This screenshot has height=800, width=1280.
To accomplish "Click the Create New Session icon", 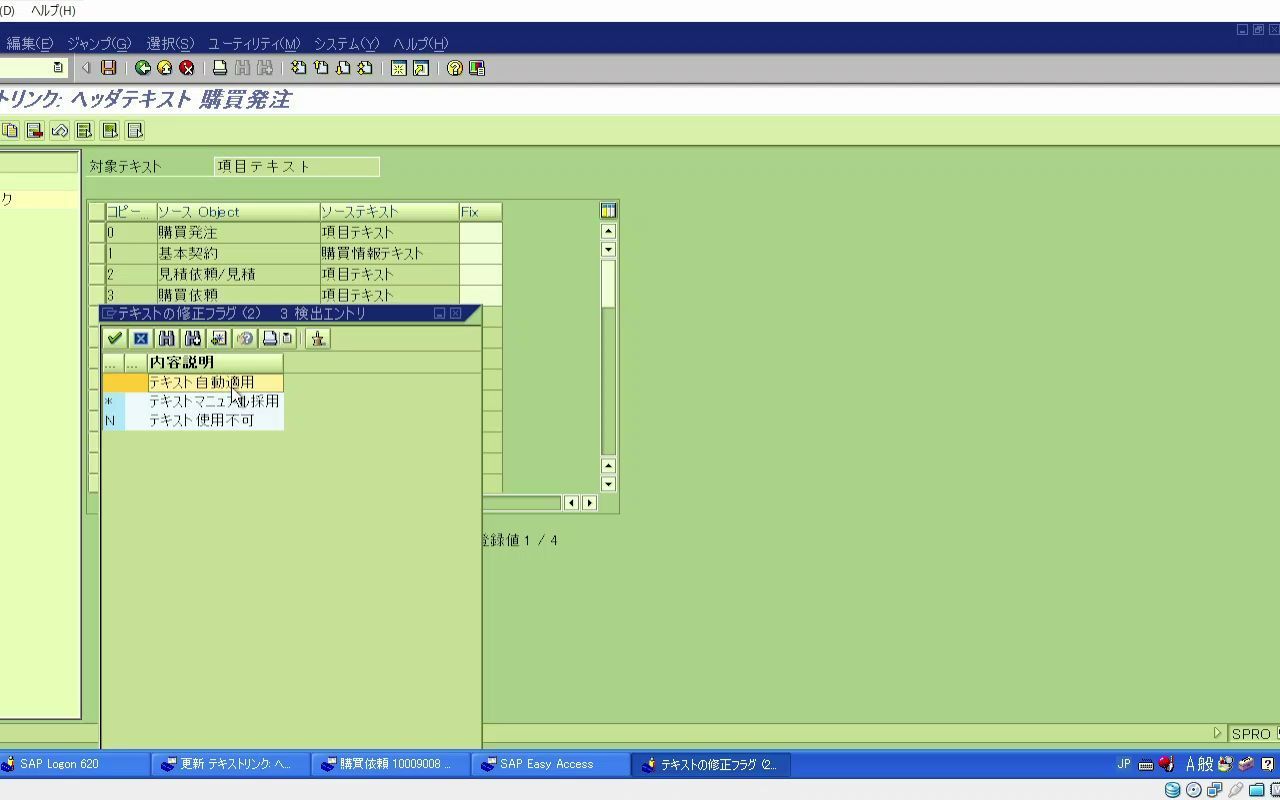I will tap(399, 68).
